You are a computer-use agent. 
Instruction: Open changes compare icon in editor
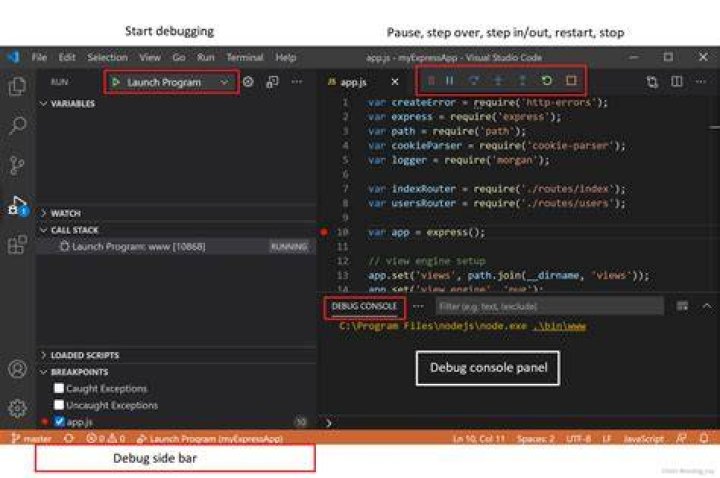(x=652, y=82)
